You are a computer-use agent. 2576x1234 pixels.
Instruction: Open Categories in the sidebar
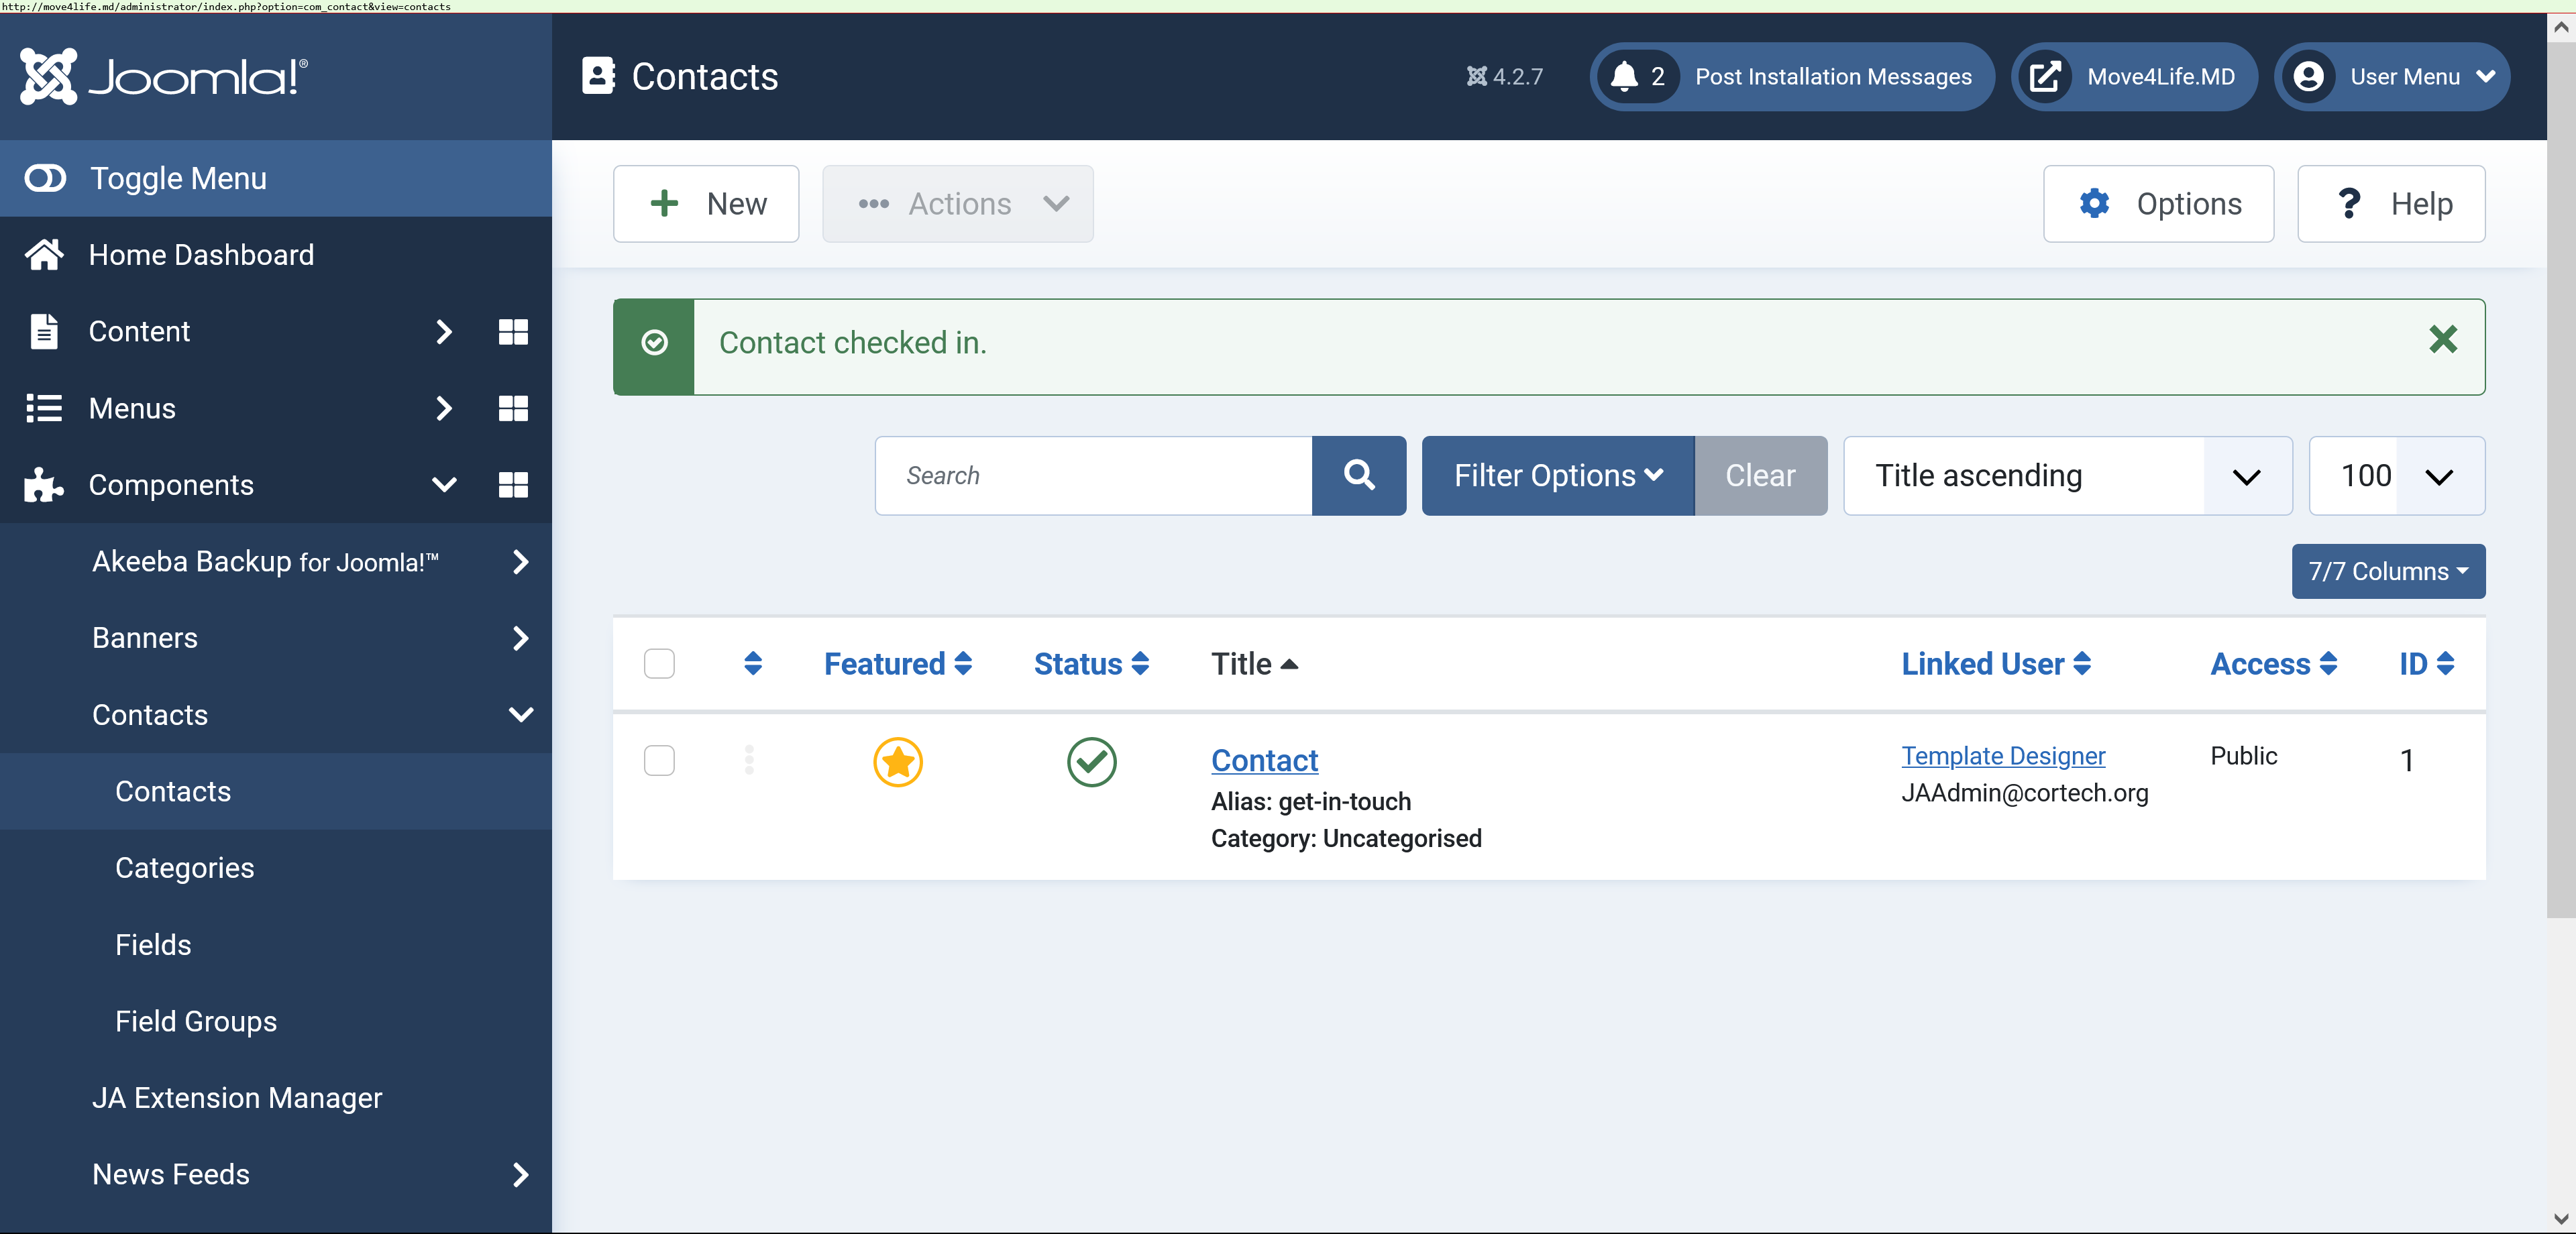(185, 868)
